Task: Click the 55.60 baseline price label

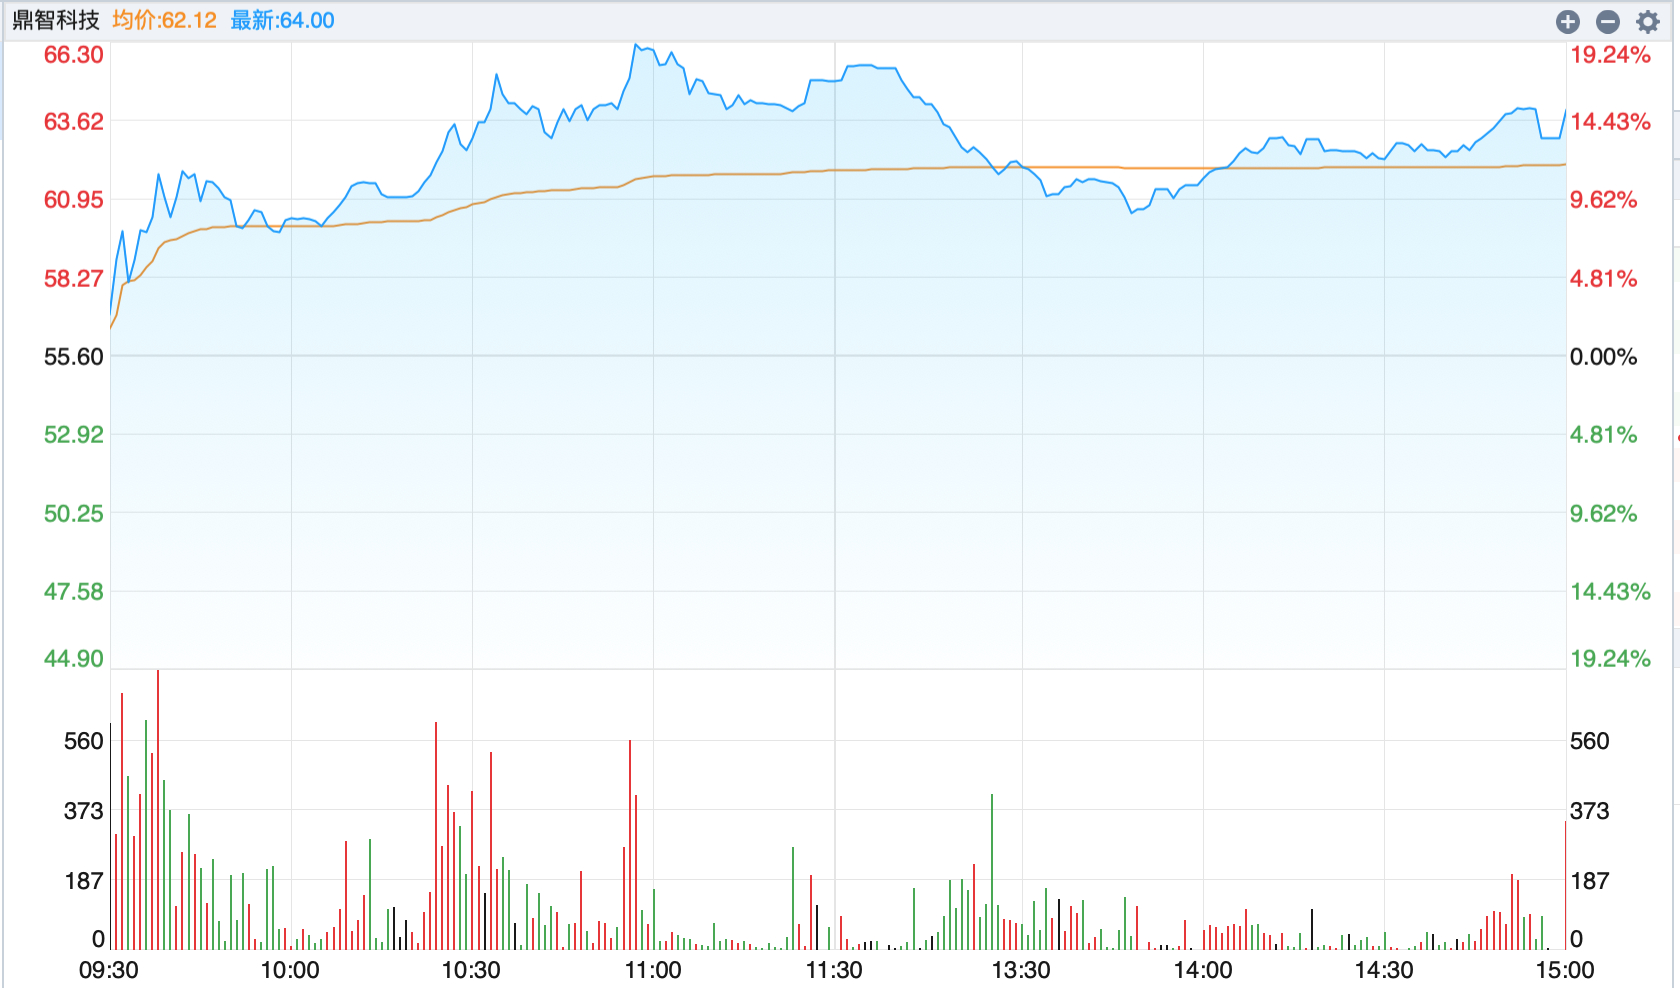Action: [x=73, y=357]
